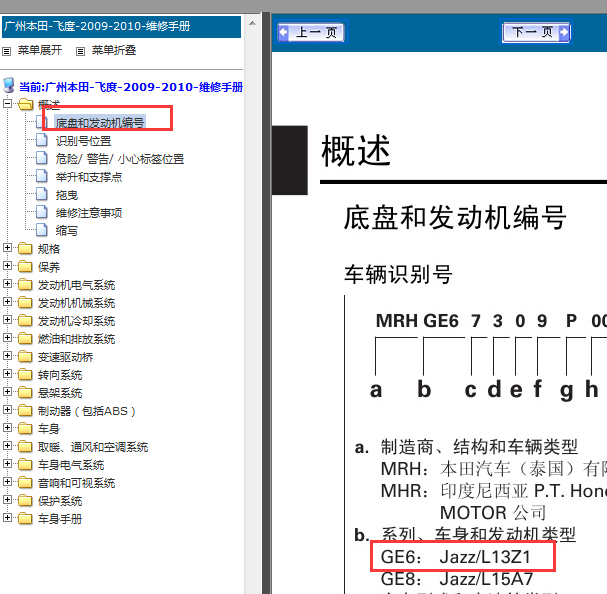The width and height of the screenshot is (607, 594).
Task: Expand the 转向系统 folder
Action: [x=7, y=374]
